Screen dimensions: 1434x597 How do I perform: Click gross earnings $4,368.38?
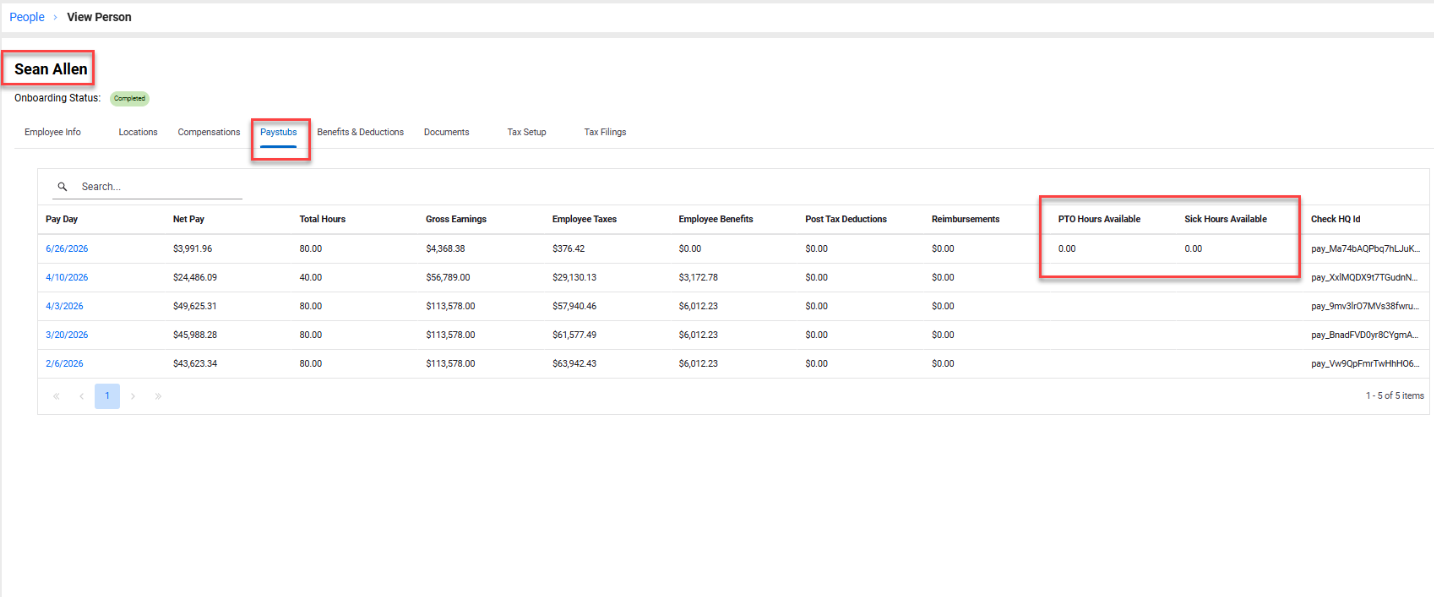click(446, 248)
